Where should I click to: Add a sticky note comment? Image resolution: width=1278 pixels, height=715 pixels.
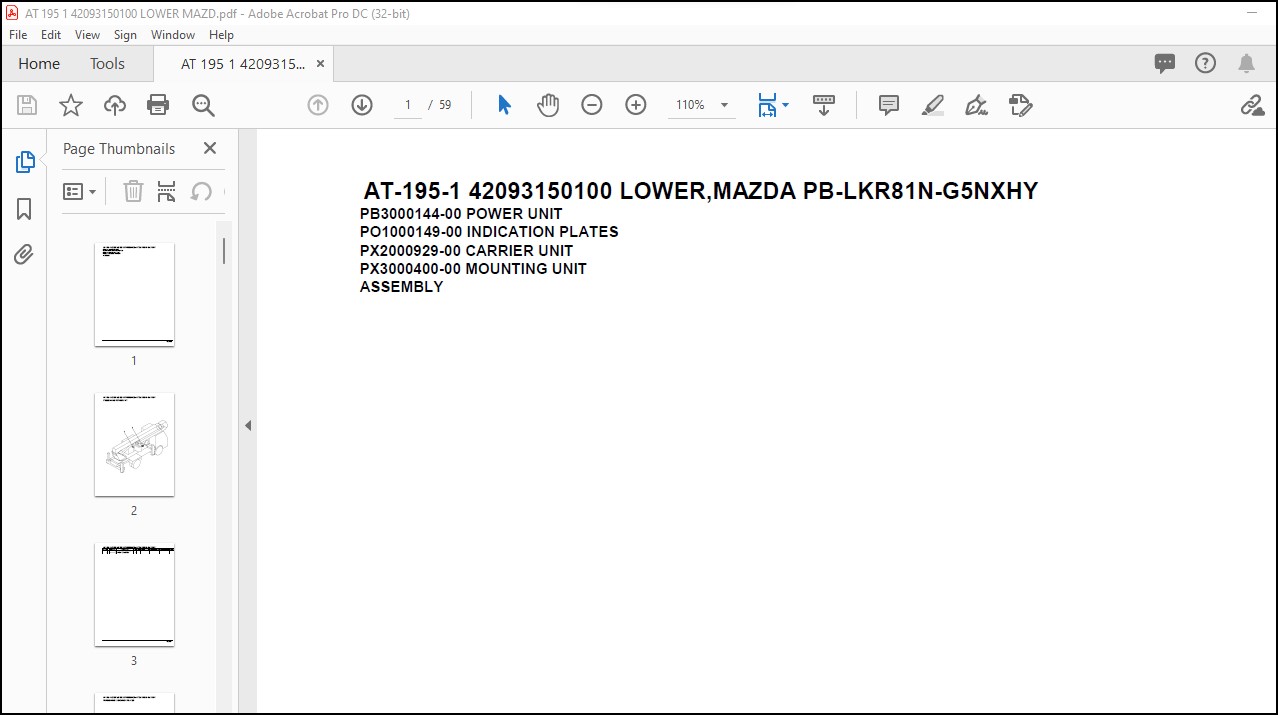889,105
